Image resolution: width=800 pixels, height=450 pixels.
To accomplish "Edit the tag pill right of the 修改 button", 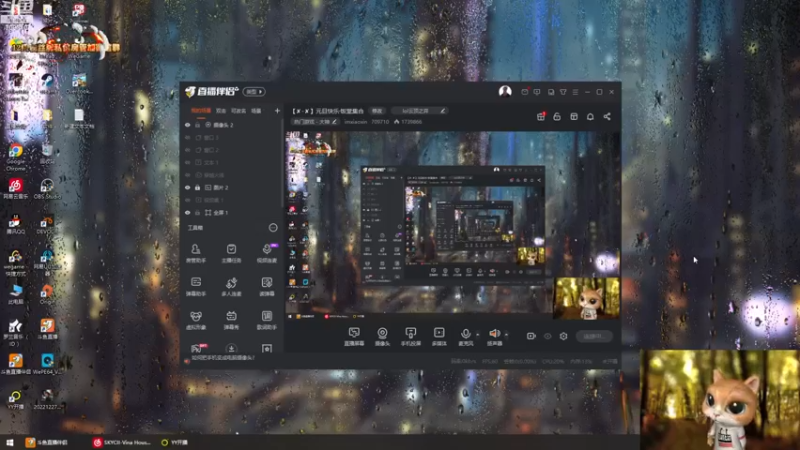I will pos(420,111).
